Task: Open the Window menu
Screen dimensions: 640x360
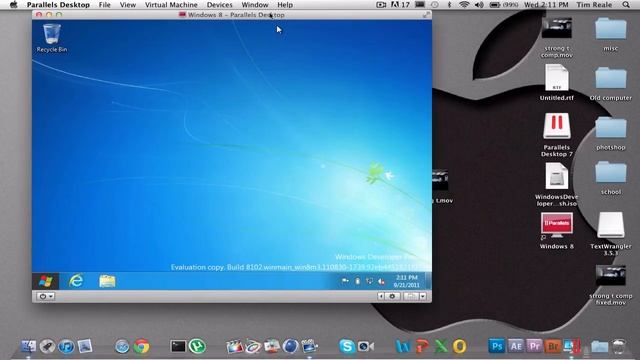Action: (x=255, y=5)
